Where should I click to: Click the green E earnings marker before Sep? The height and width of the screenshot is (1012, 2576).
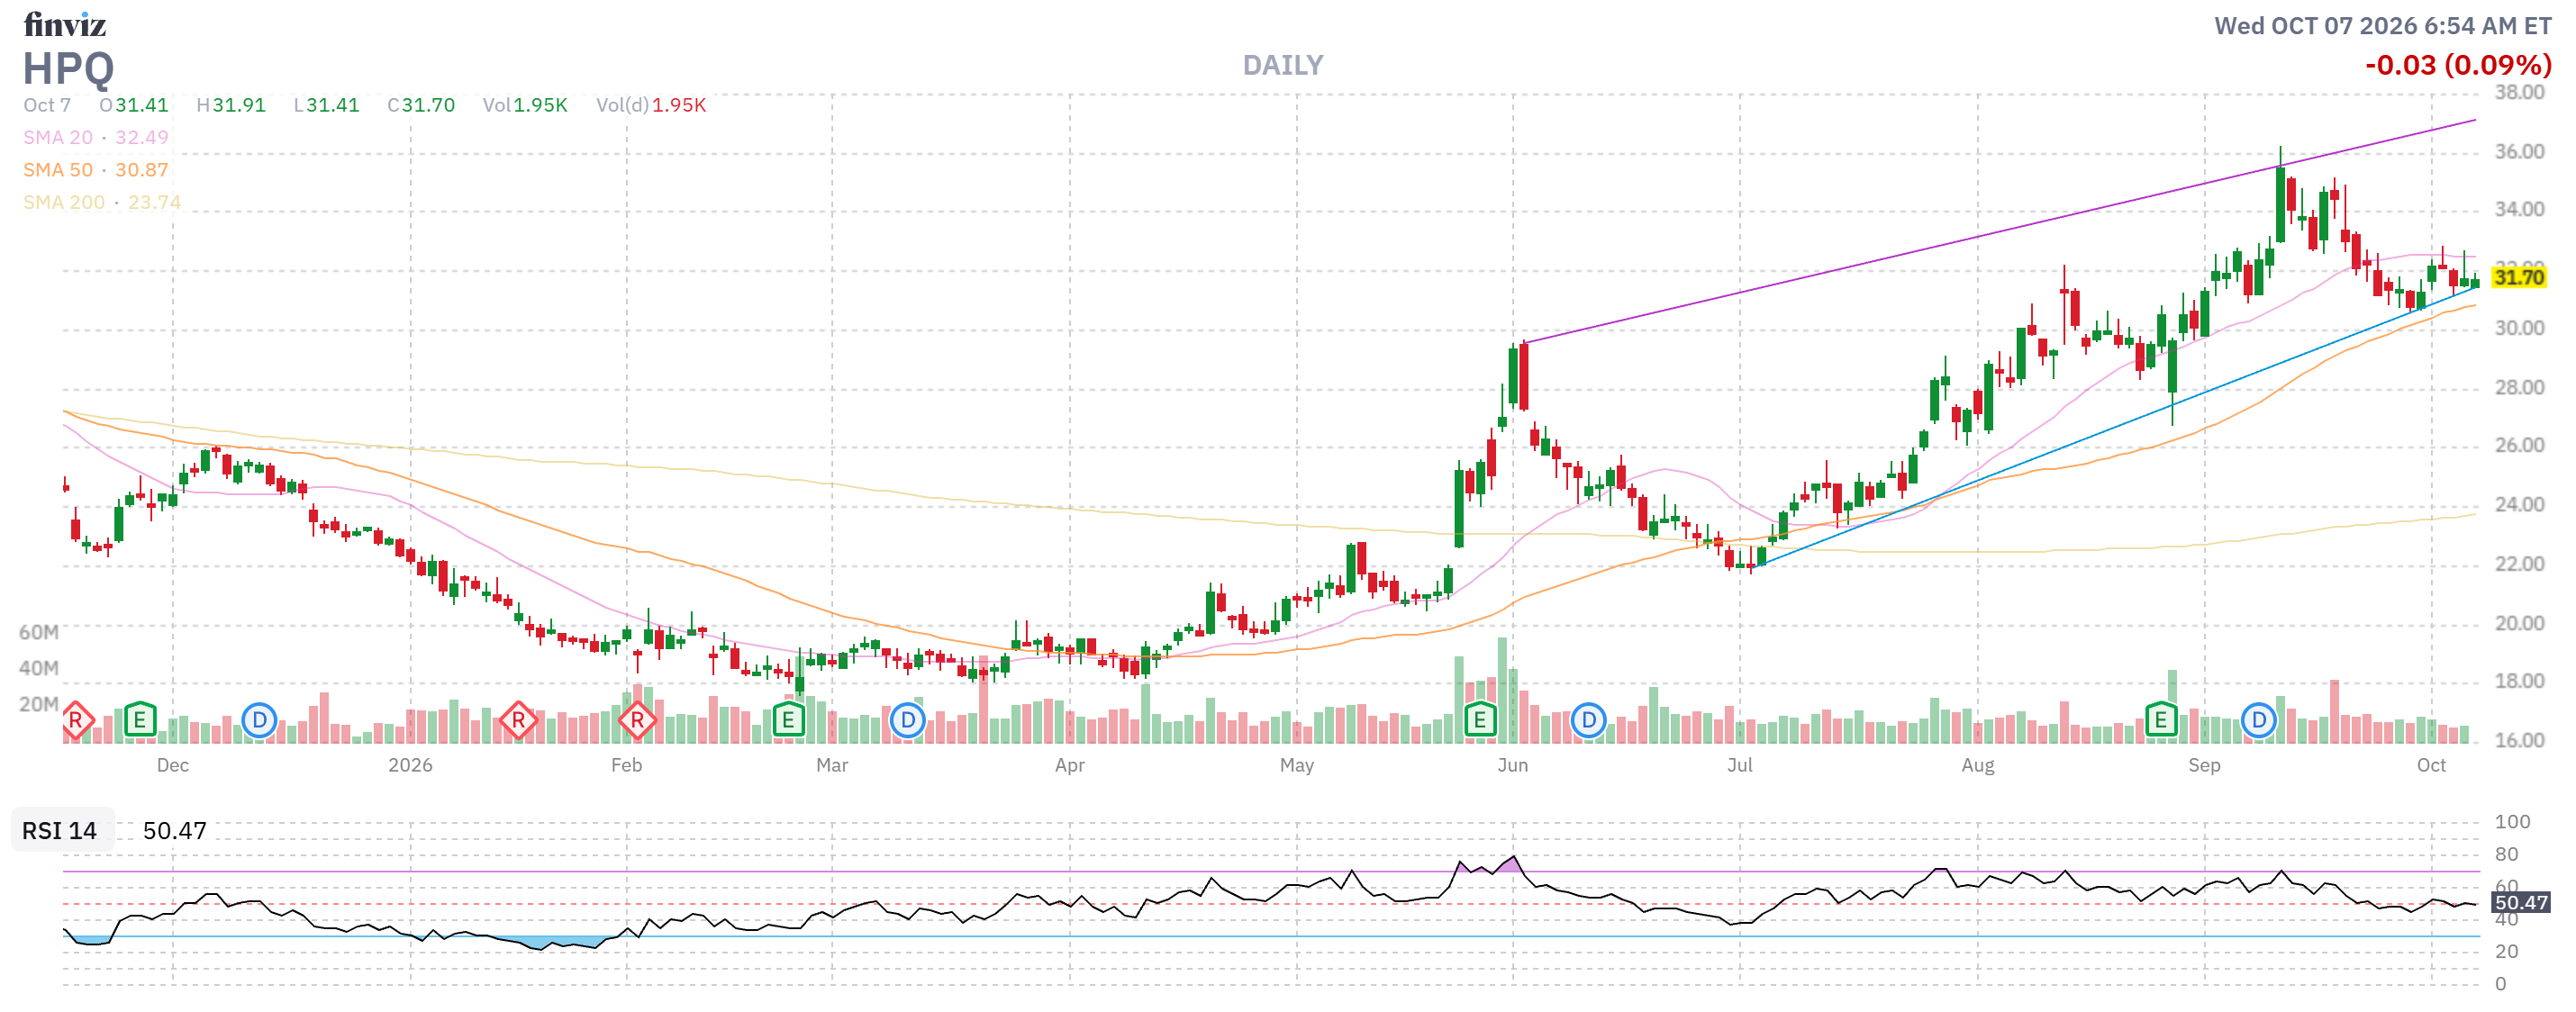(x=2161, y=719)
